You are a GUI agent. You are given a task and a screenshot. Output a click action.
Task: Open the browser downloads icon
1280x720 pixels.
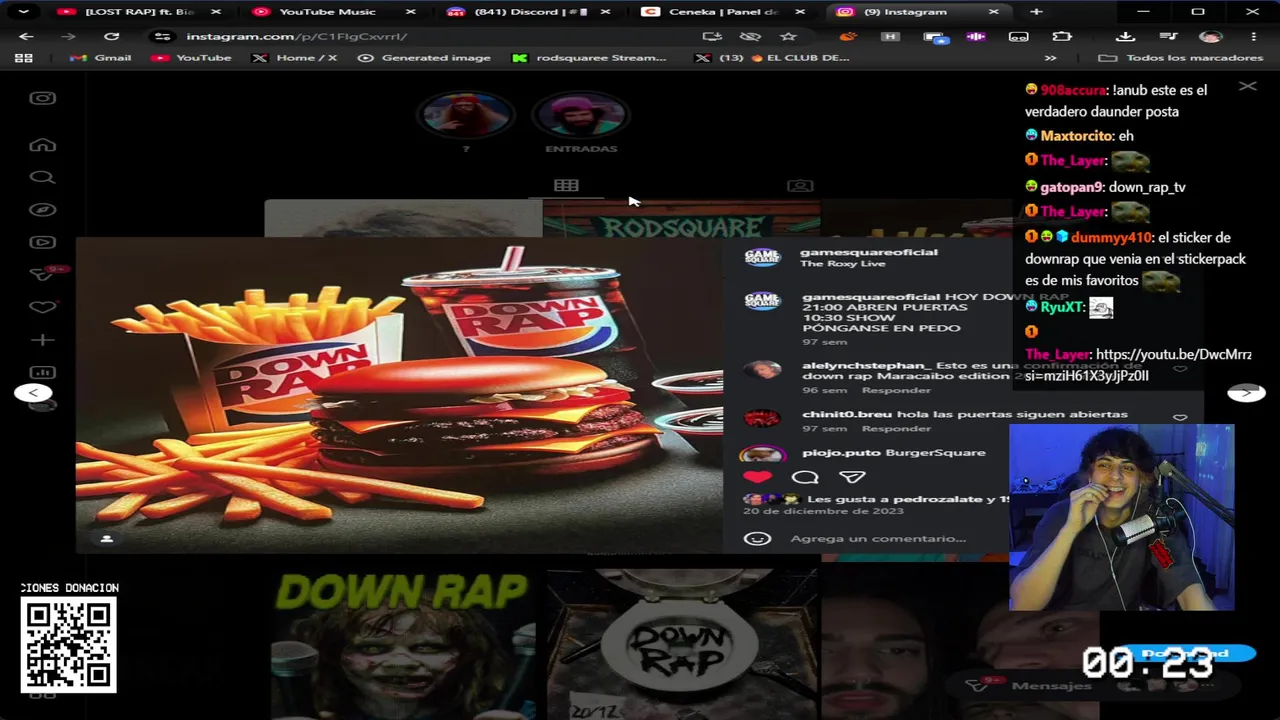pos(1125,36)
